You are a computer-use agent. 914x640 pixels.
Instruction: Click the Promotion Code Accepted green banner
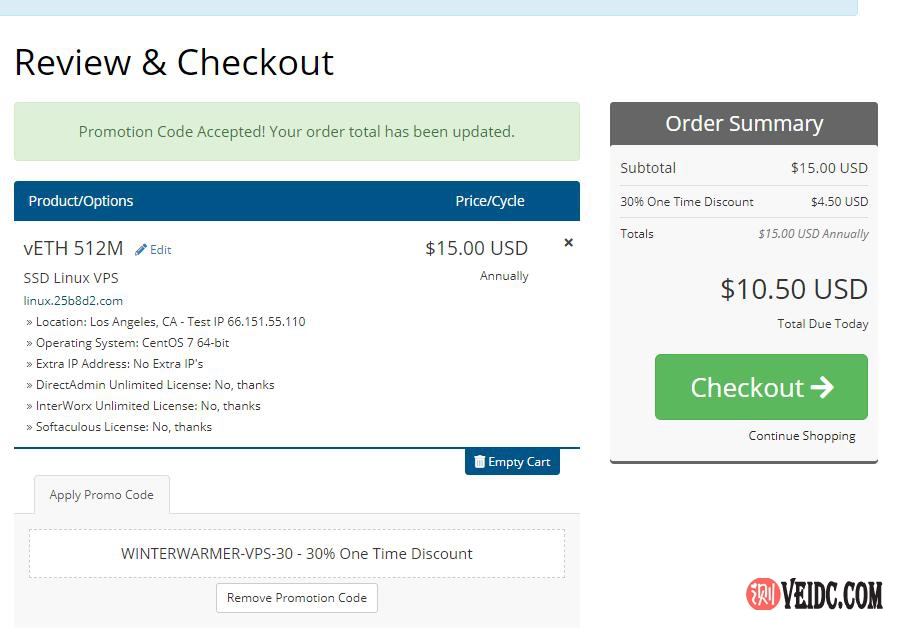pyautogui.click(x=296, y=132)
